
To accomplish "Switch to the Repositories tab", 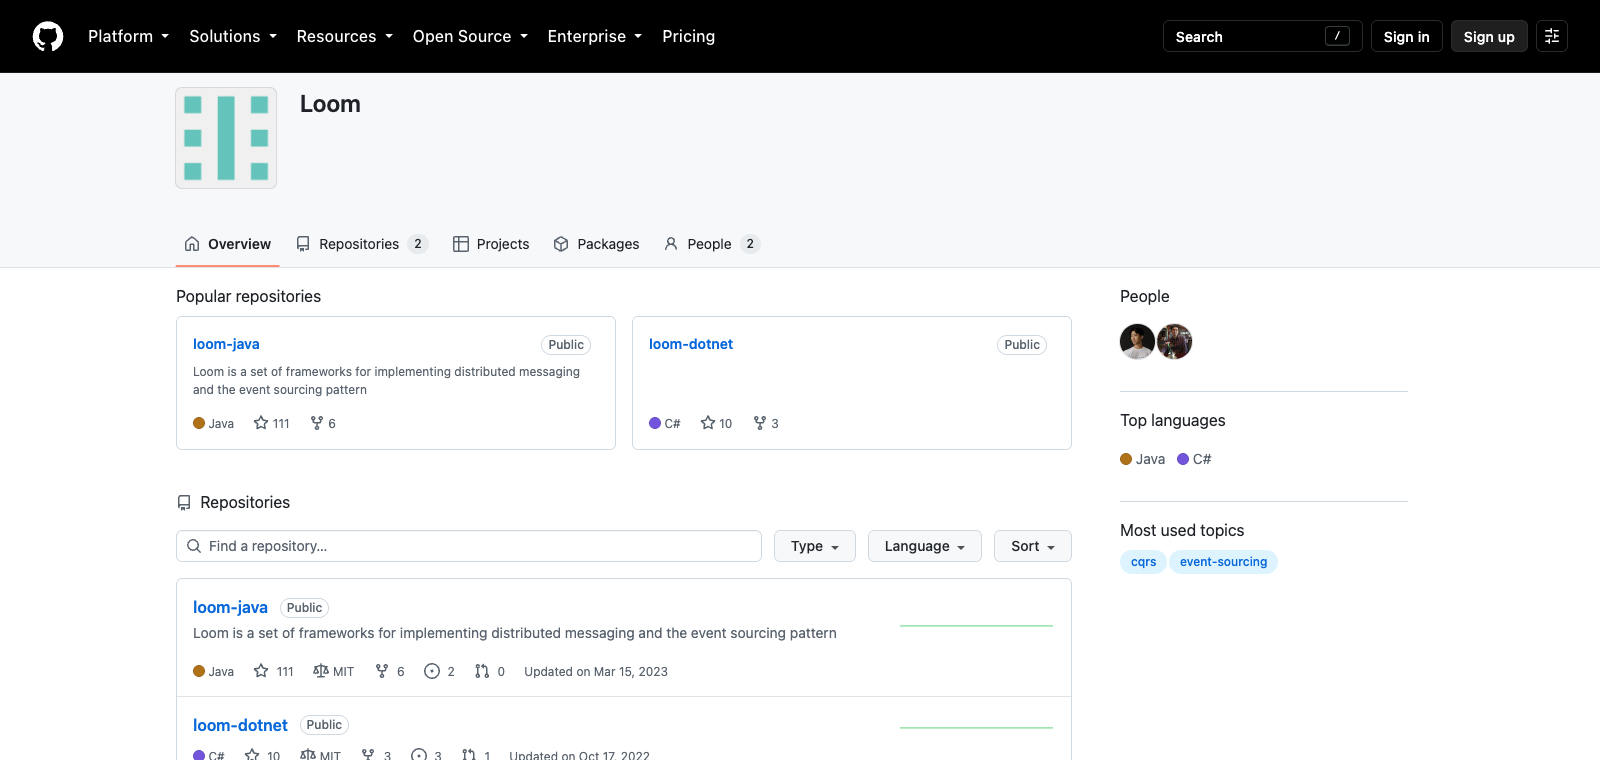I will [362, 244].
